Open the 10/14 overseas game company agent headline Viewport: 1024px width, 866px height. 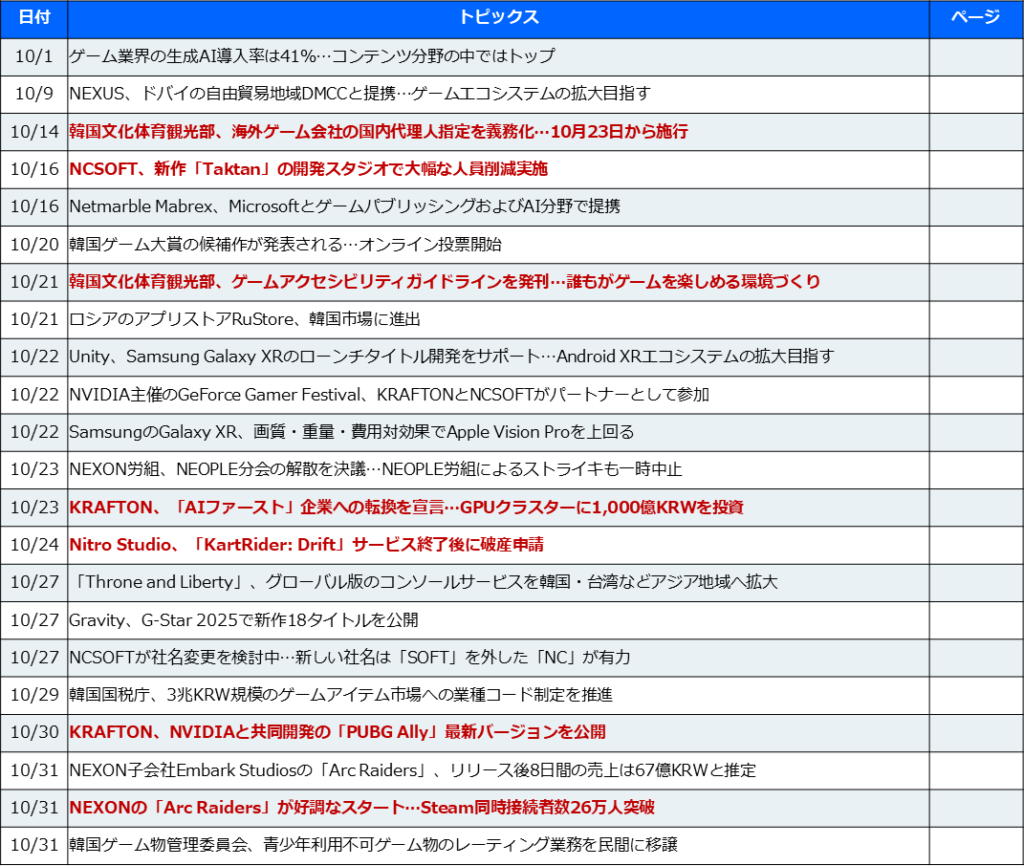378,131
